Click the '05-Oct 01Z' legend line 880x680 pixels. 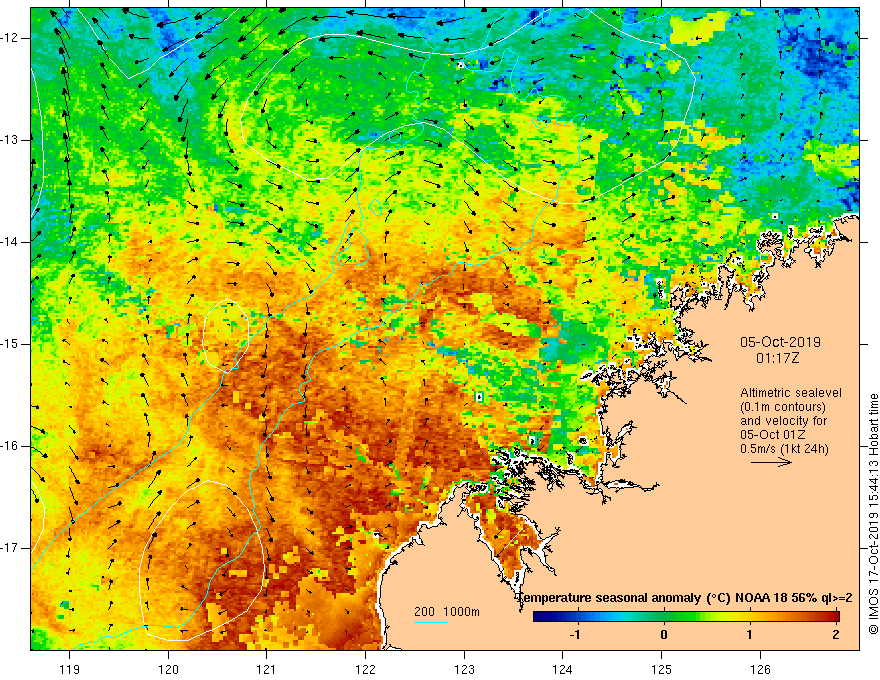pyautogui.click(x=773, y=435)
